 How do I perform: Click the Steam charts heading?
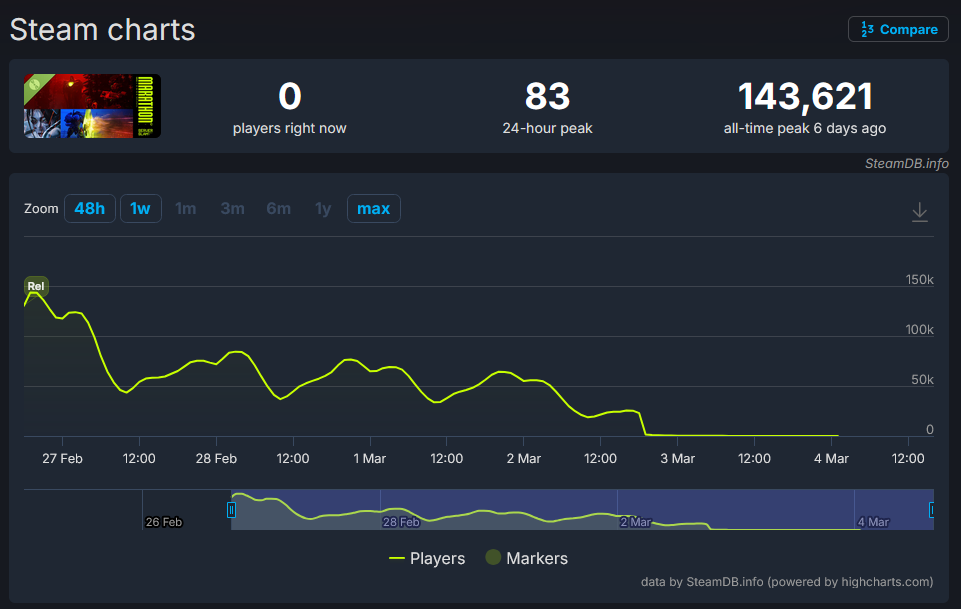pyautogui.click(x=102, y=29)
